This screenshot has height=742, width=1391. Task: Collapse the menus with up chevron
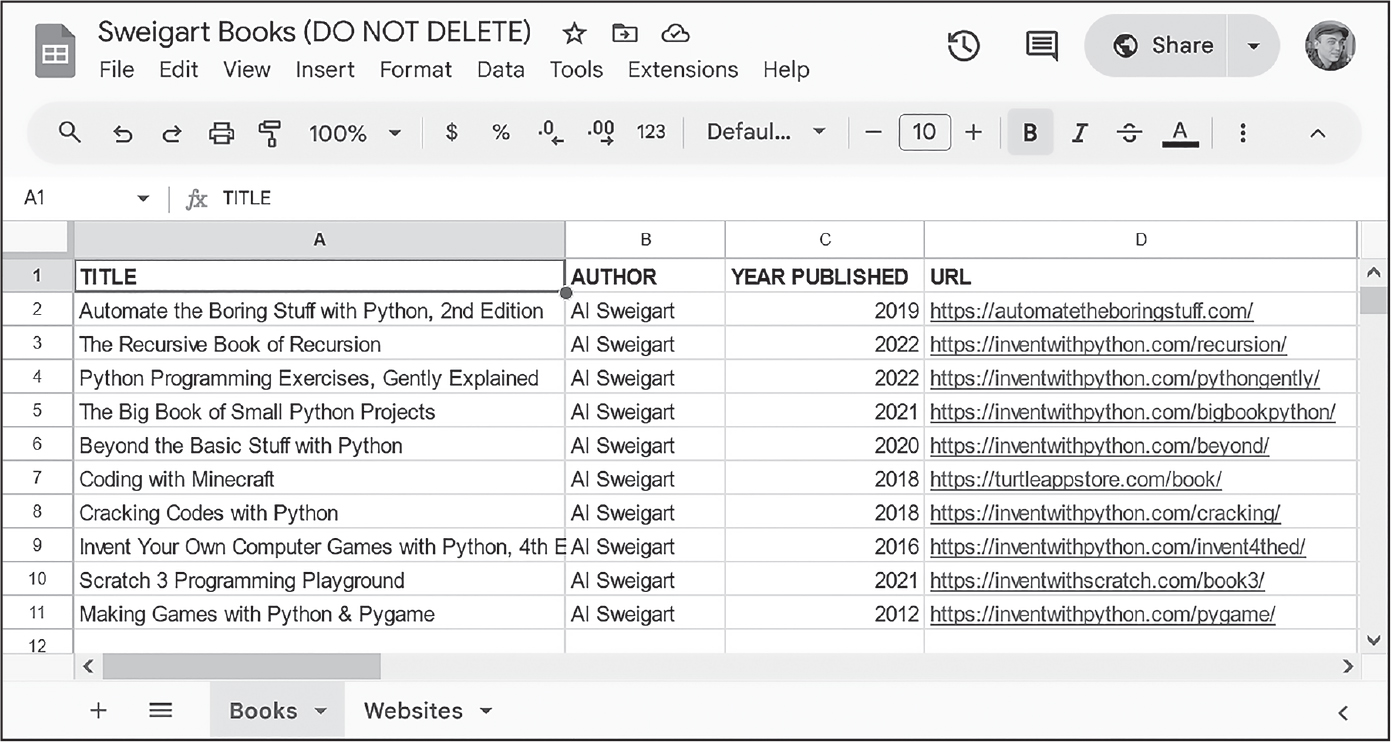click(x=1318, y=133)
